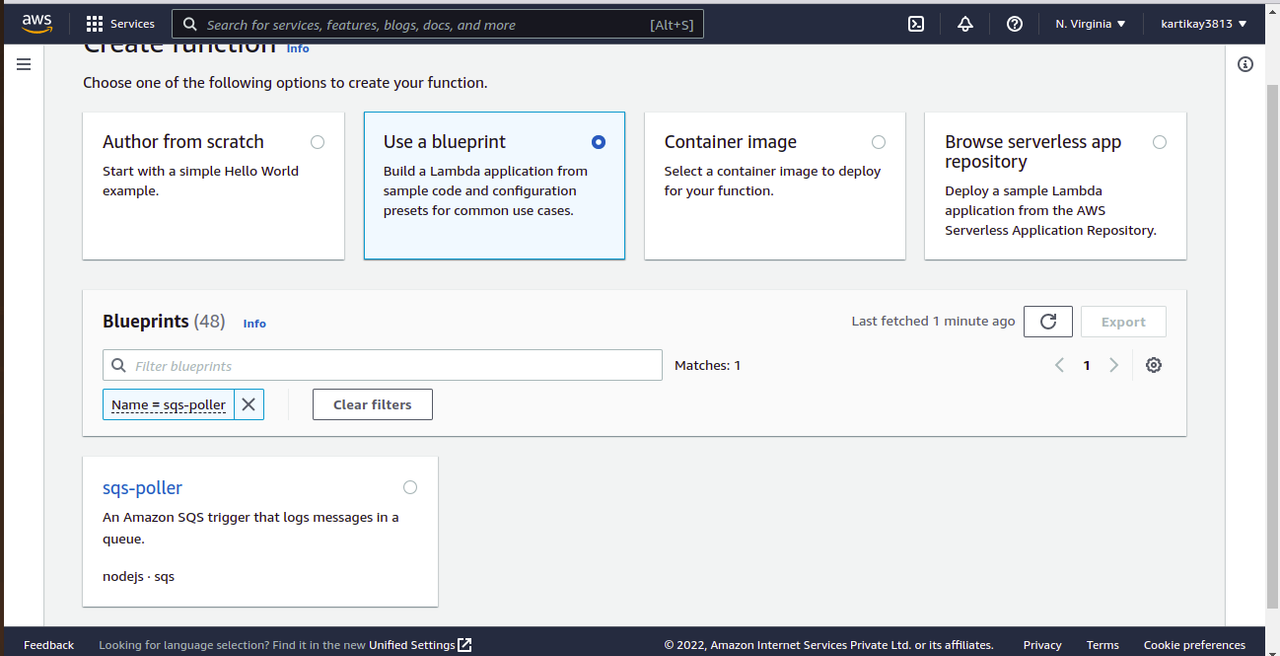The width and height of the screenshot is (1280, 656).
Task: Expand the left hamburger navigation menu
Action: (24, 64)
